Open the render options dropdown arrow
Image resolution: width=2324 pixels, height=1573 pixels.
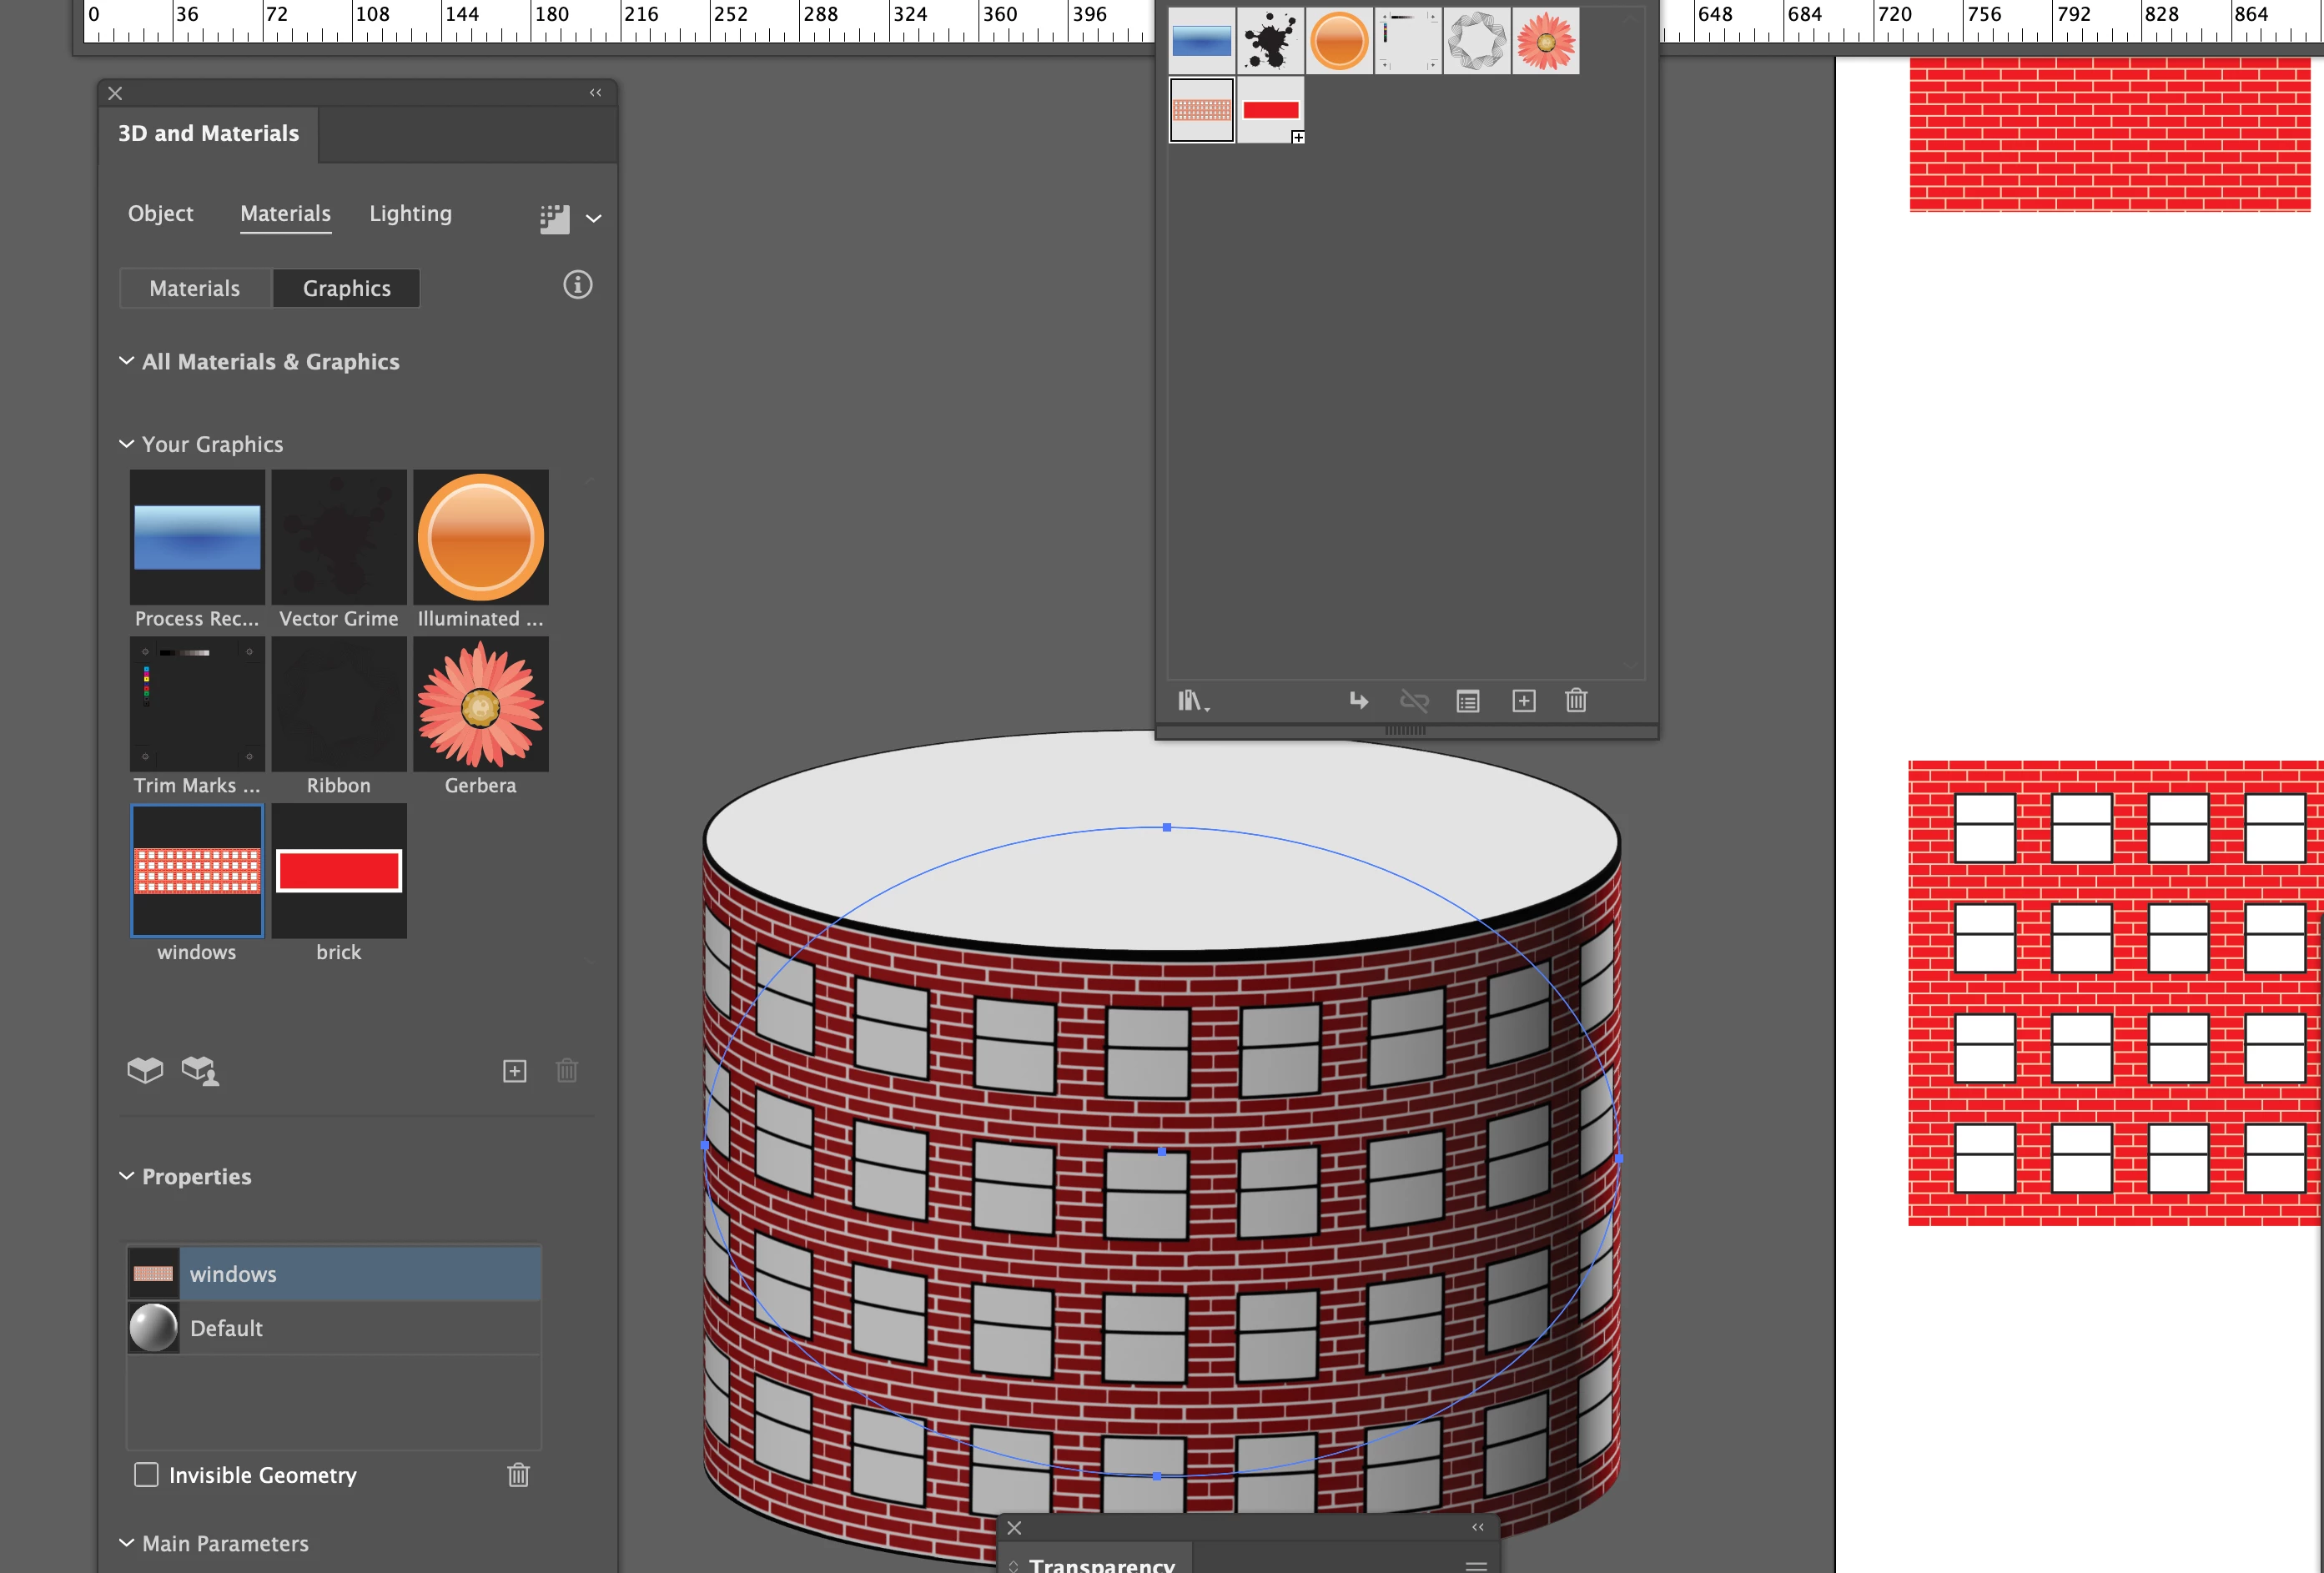click(x=593, y=218)
